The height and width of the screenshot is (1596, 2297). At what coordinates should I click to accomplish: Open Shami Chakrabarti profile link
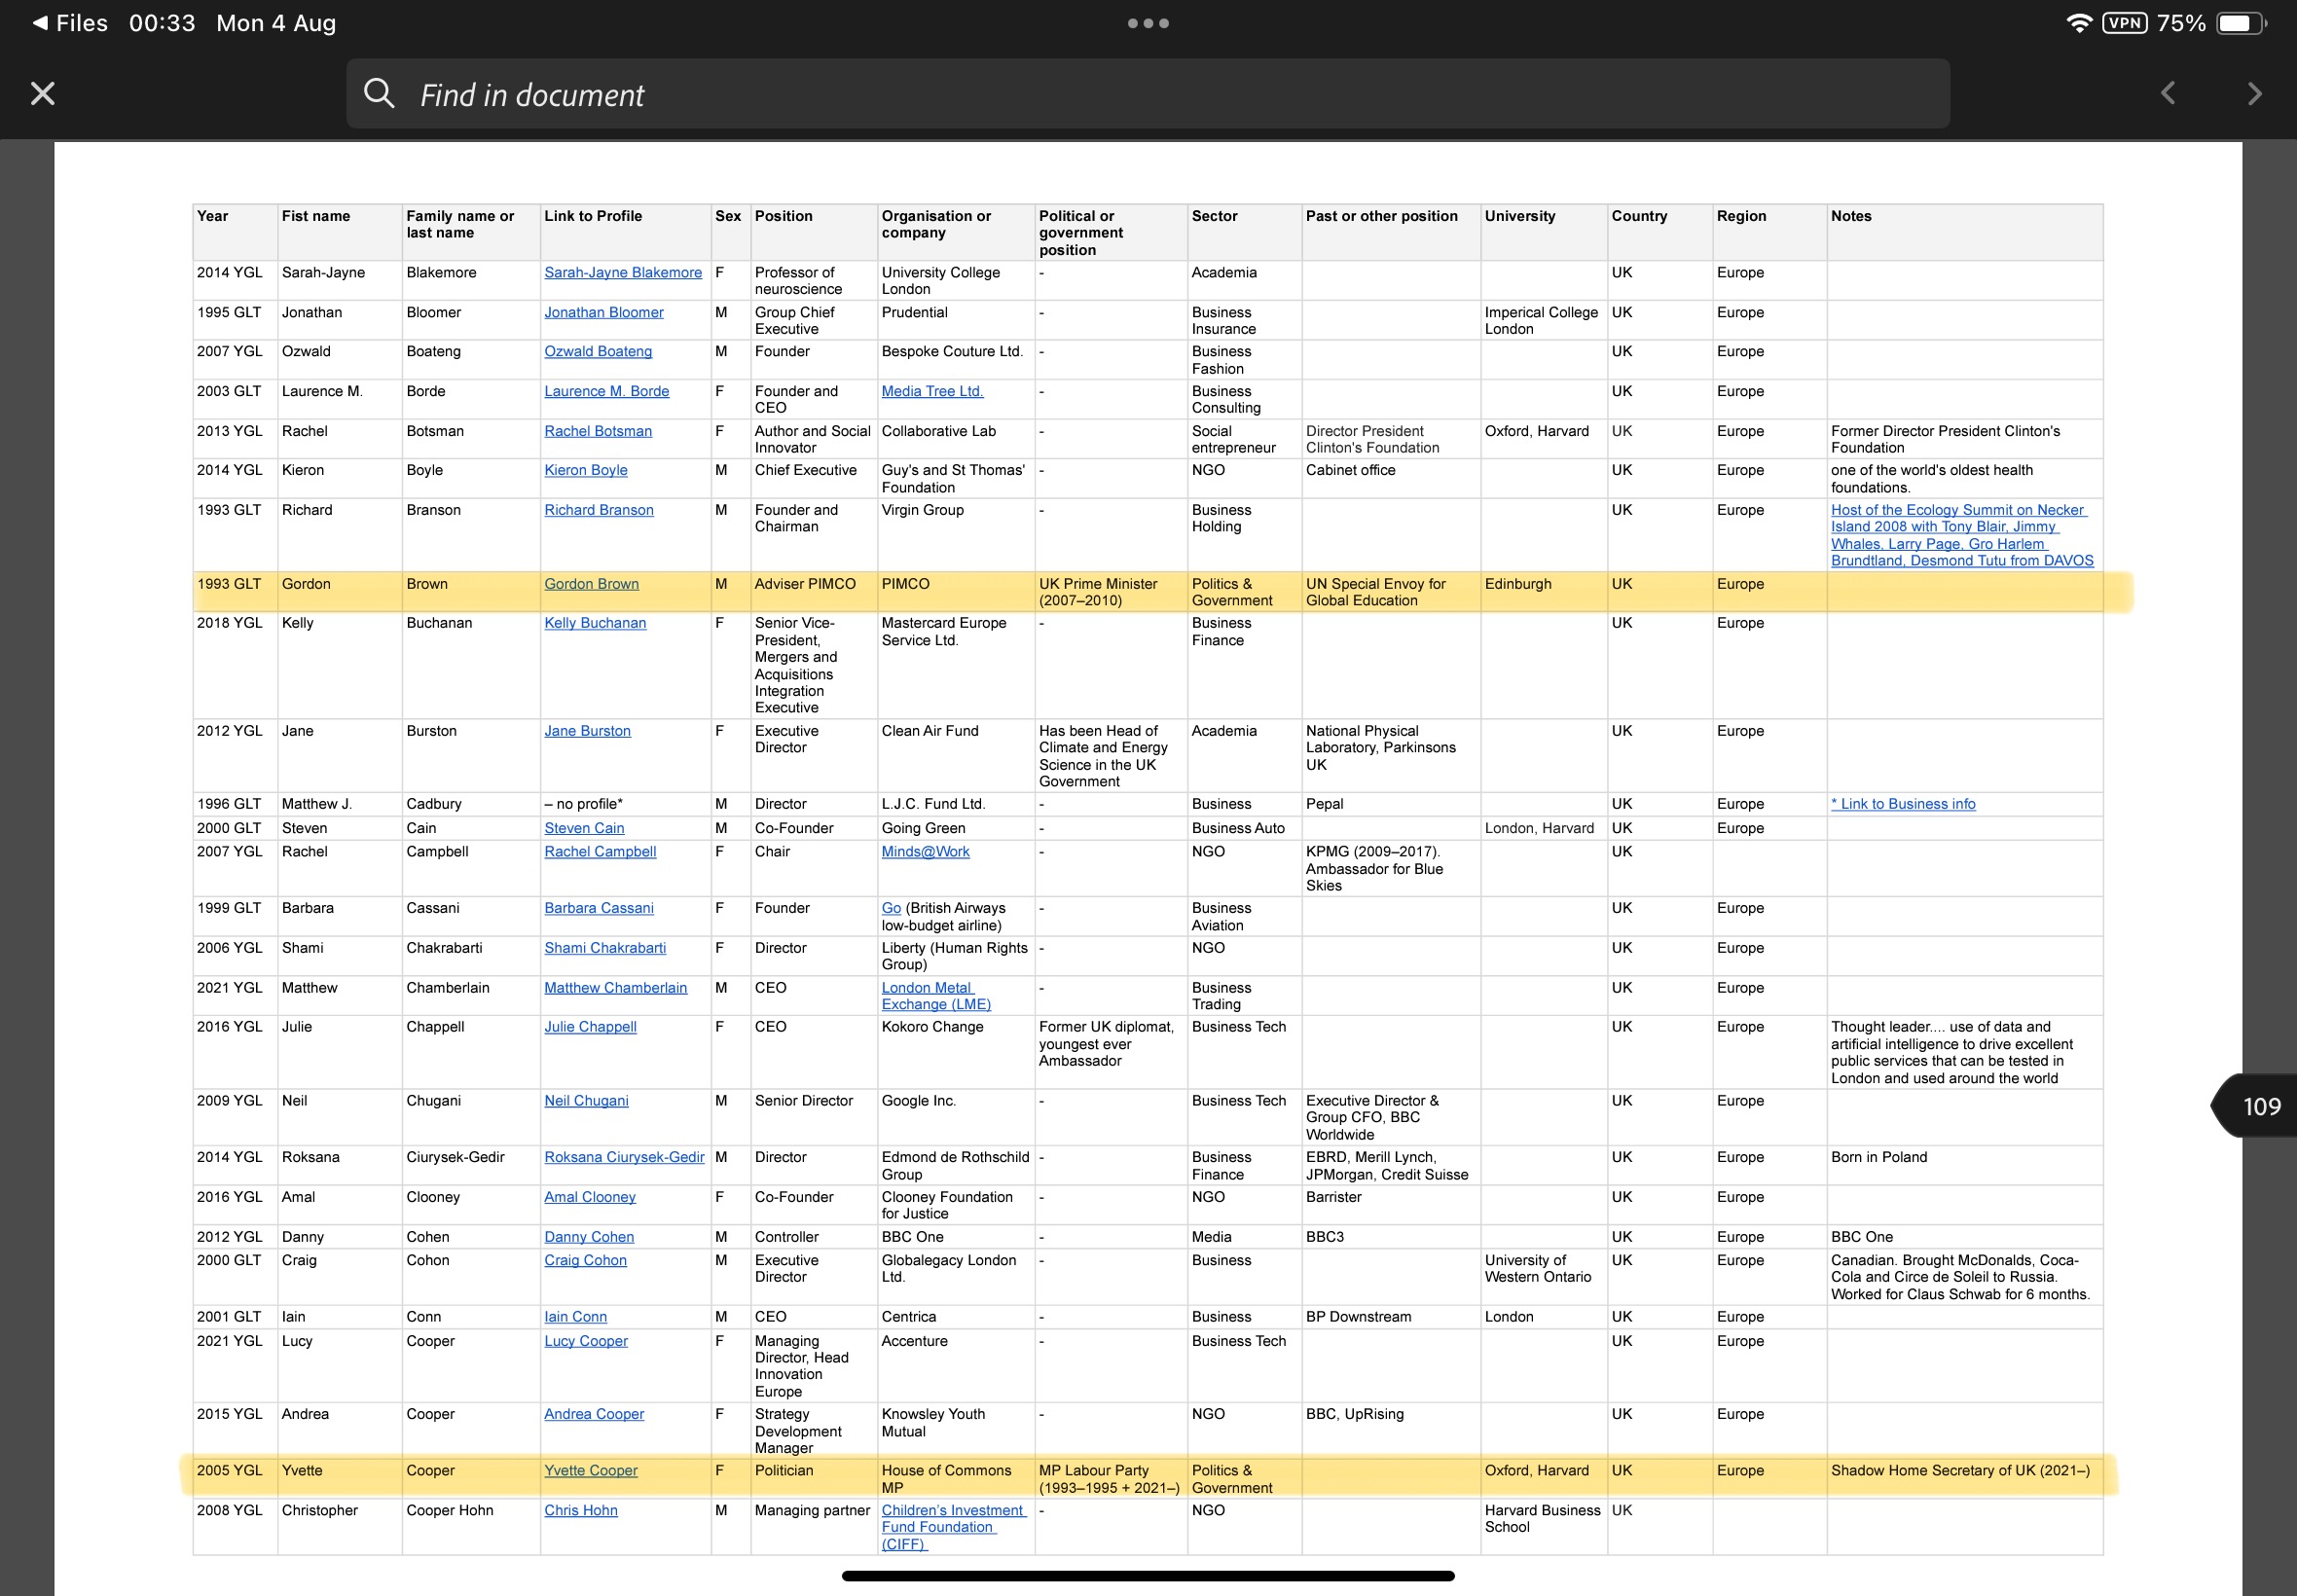click(x=605, y=948)
